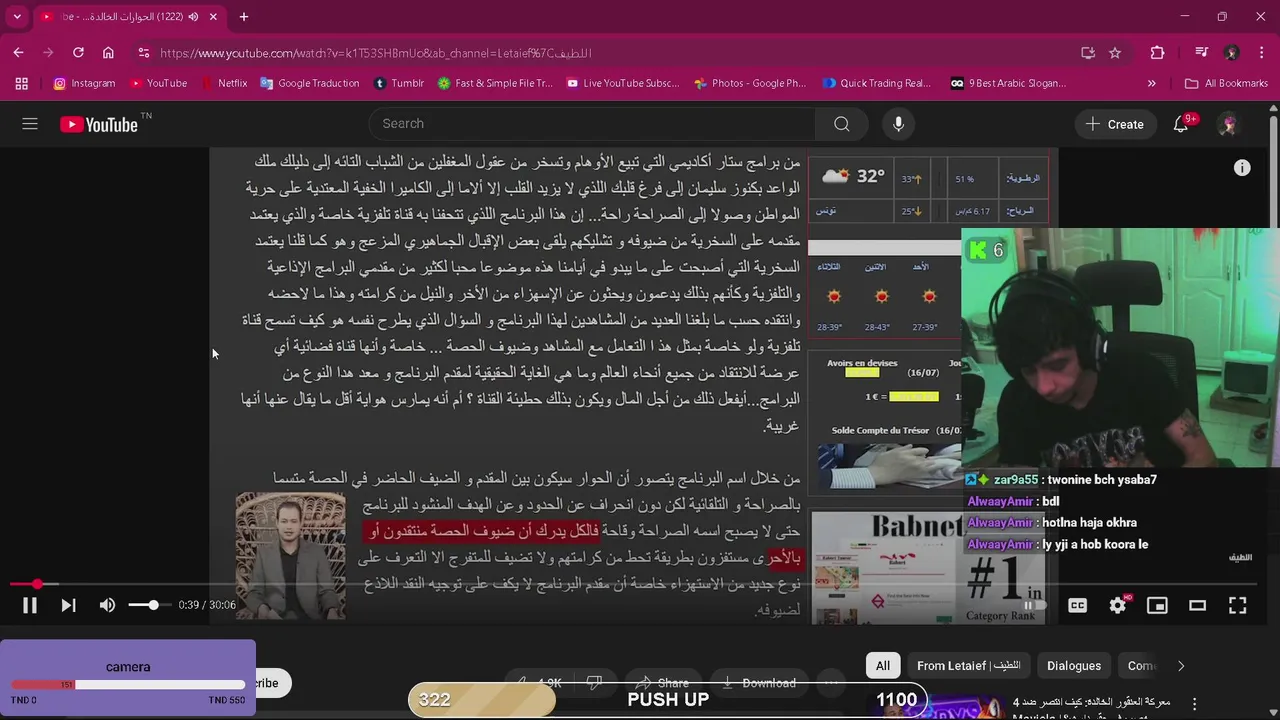Open YouTube notifications bell
The image size is (1280, 720).
tap(1181, 124)
